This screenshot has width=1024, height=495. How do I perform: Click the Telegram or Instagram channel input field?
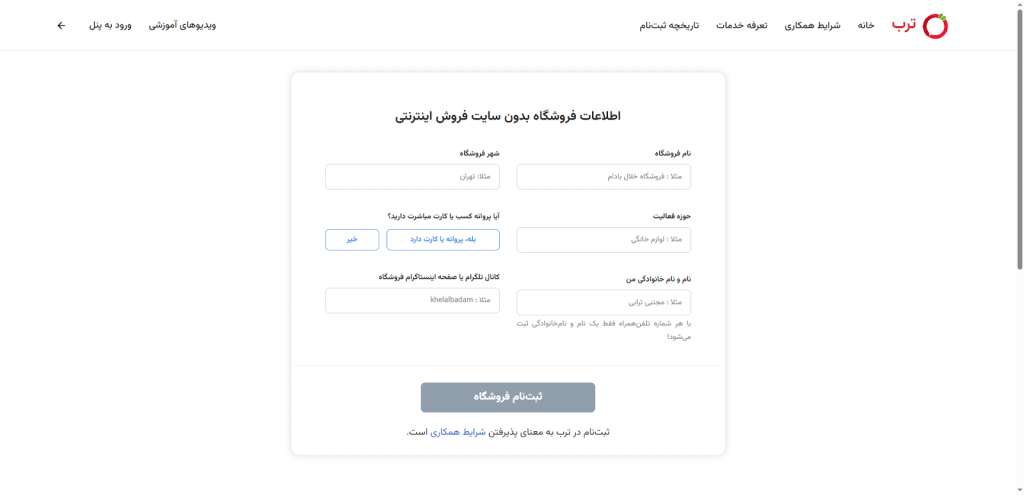412,300
